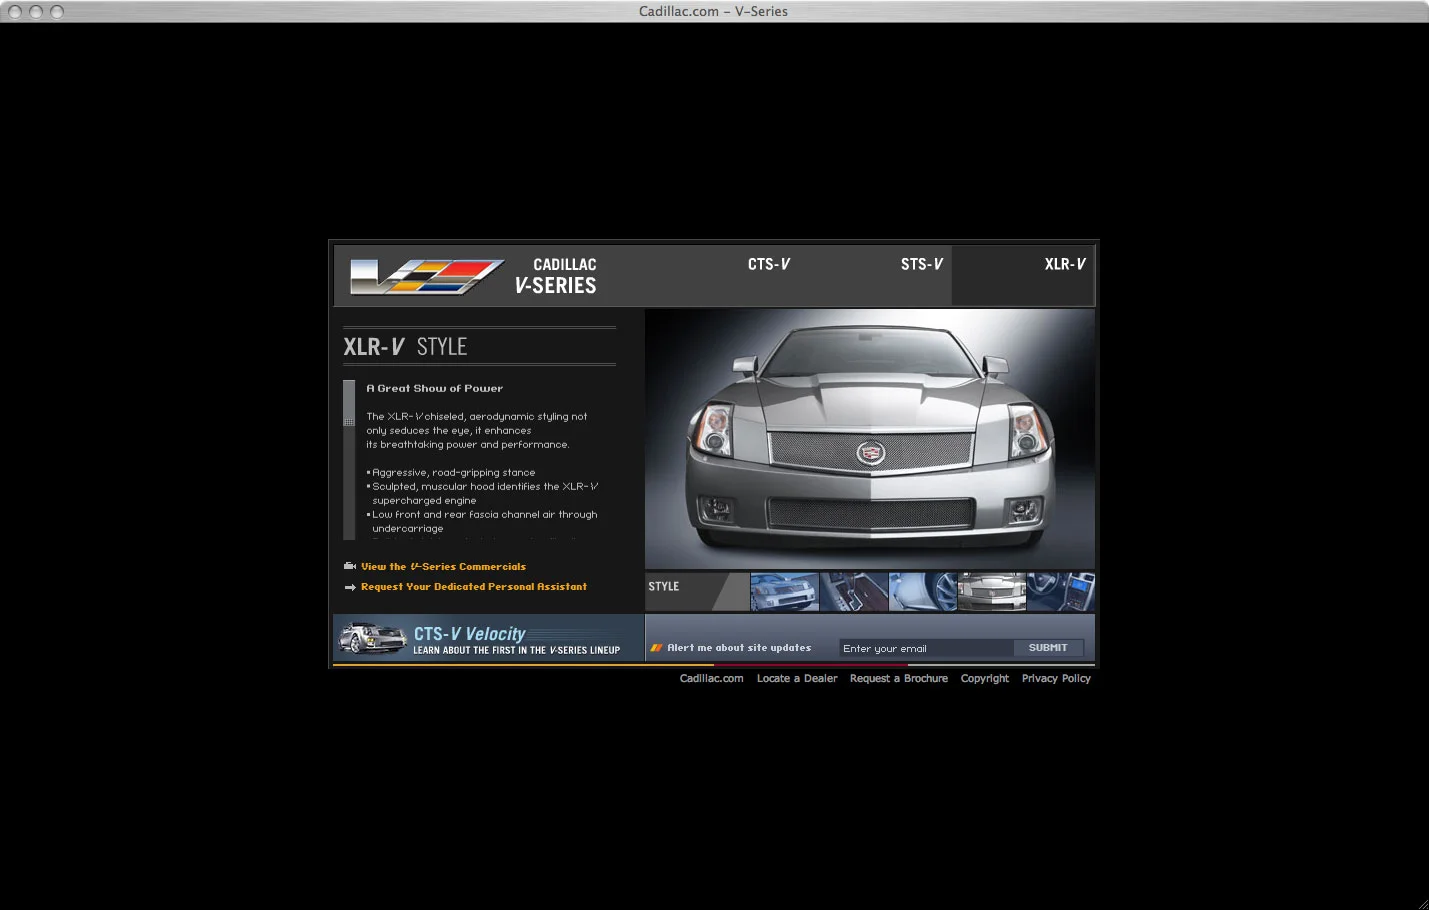Open the Locate a Dealer link

[x=797, y=678]
